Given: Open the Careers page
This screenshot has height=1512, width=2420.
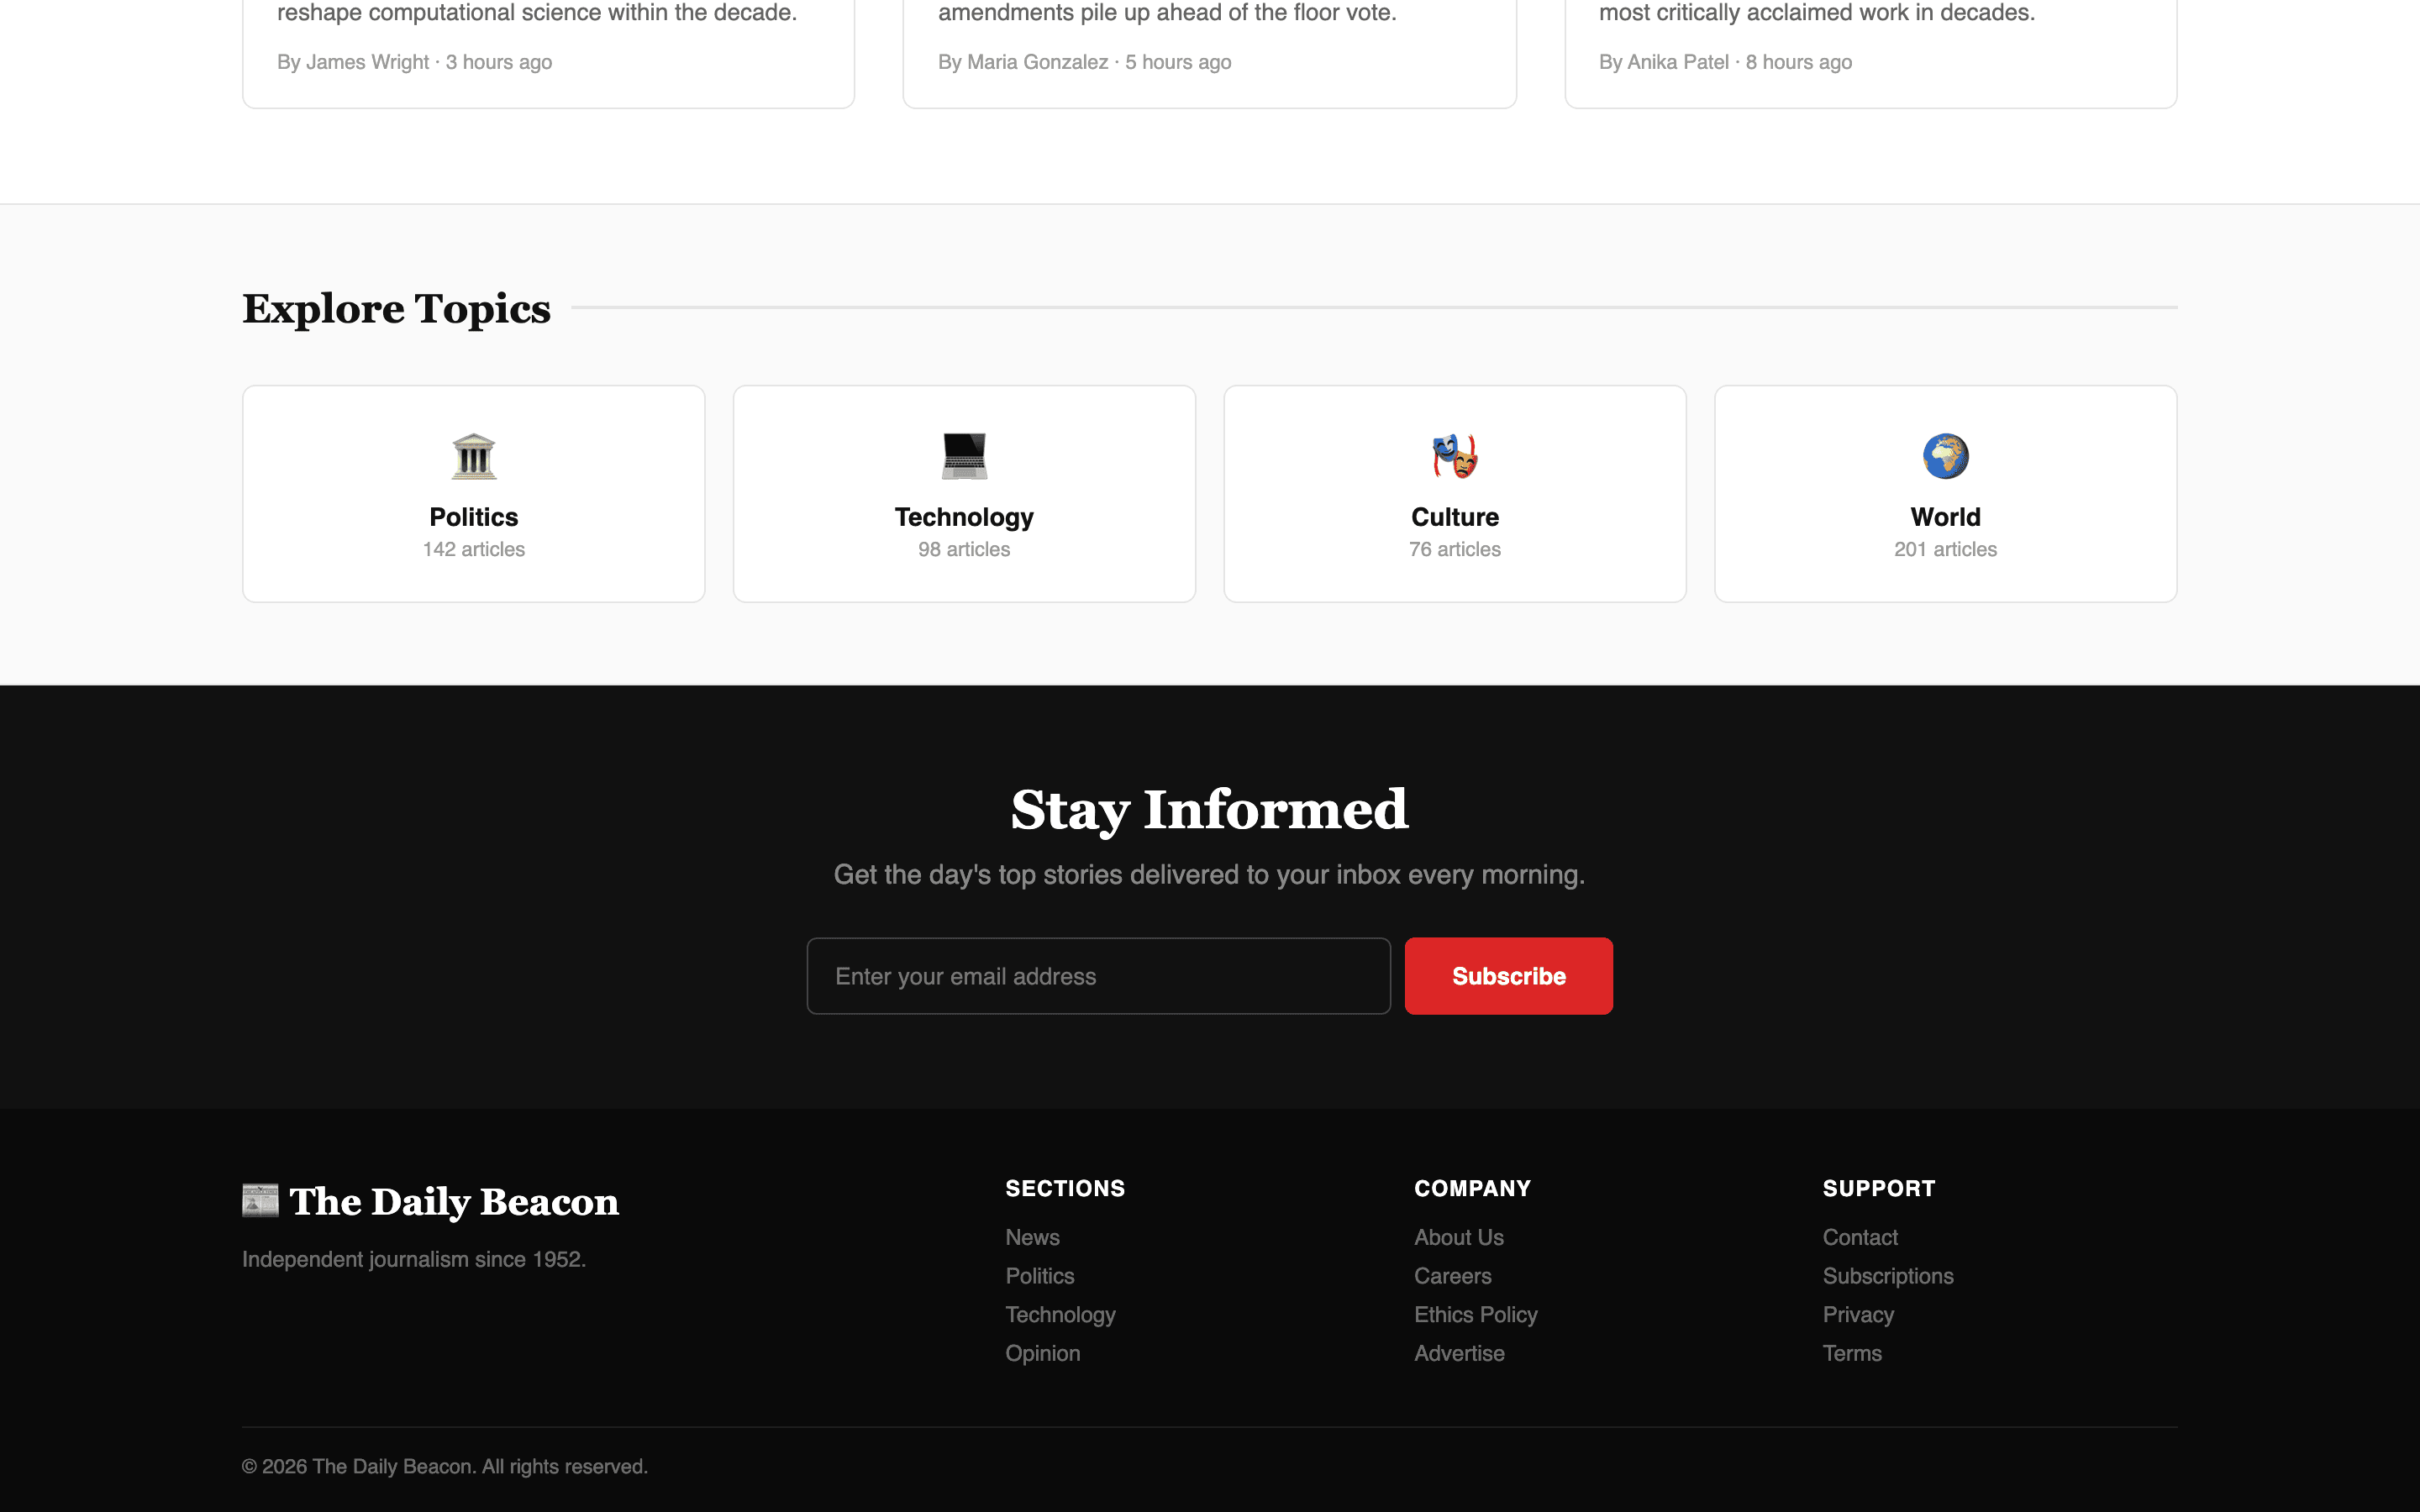Looking at the screenshot, I should [1452, 1276].
